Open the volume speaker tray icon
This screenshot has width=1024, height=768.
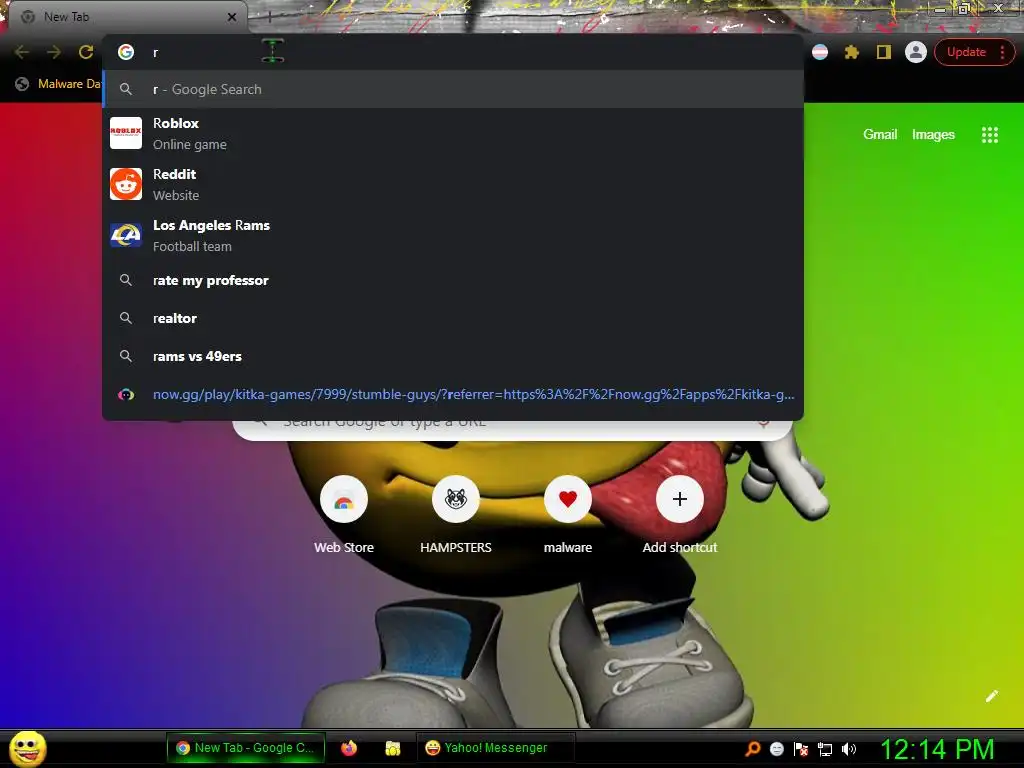coord(849,748)
